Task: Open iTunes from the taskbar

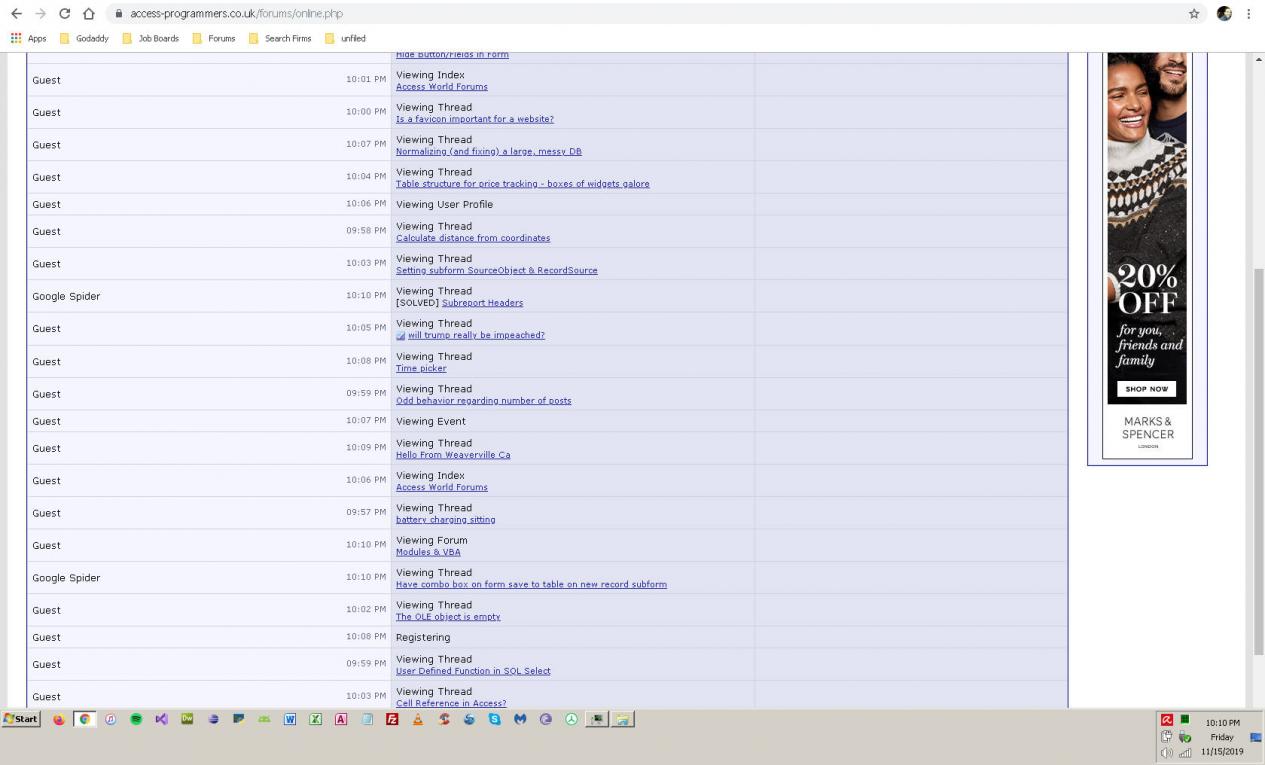Action: point(110,719)
